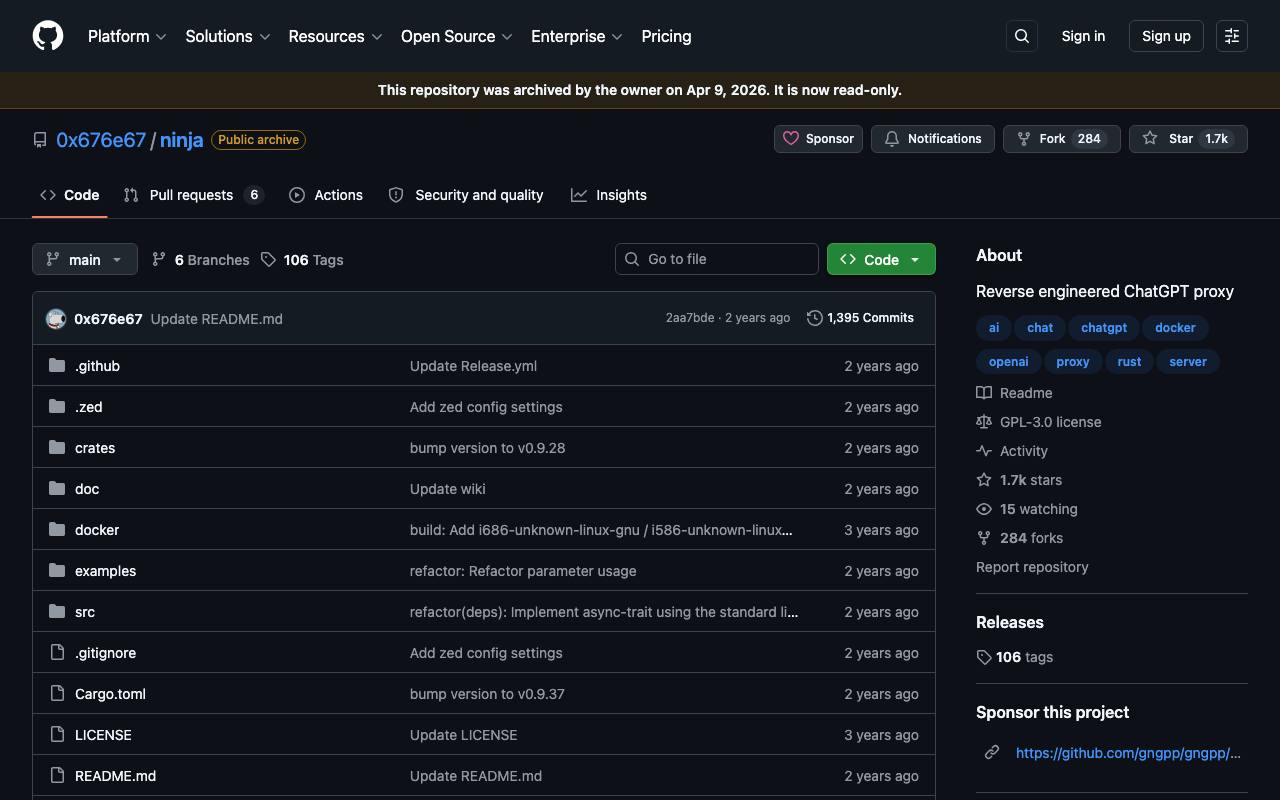Select the proxy topic tag
Image resolution: width=1280 pixels, height=800 pixels.
click(1073, 362)
